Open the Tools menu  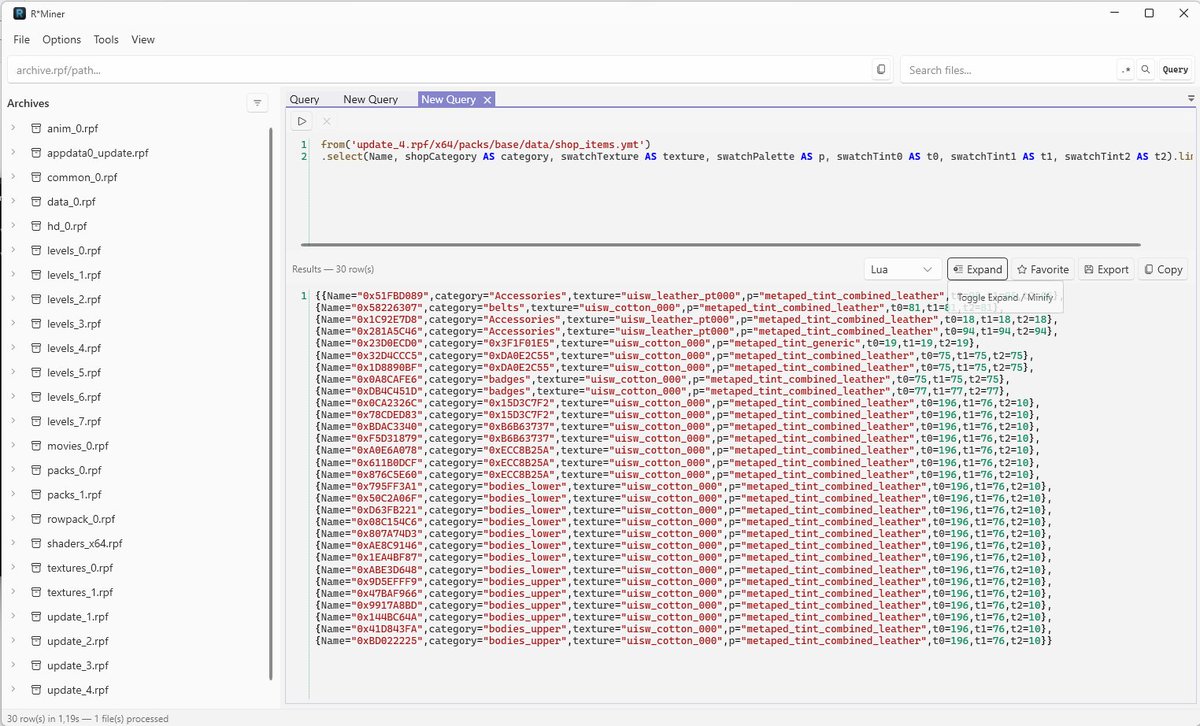pos(106,39)
